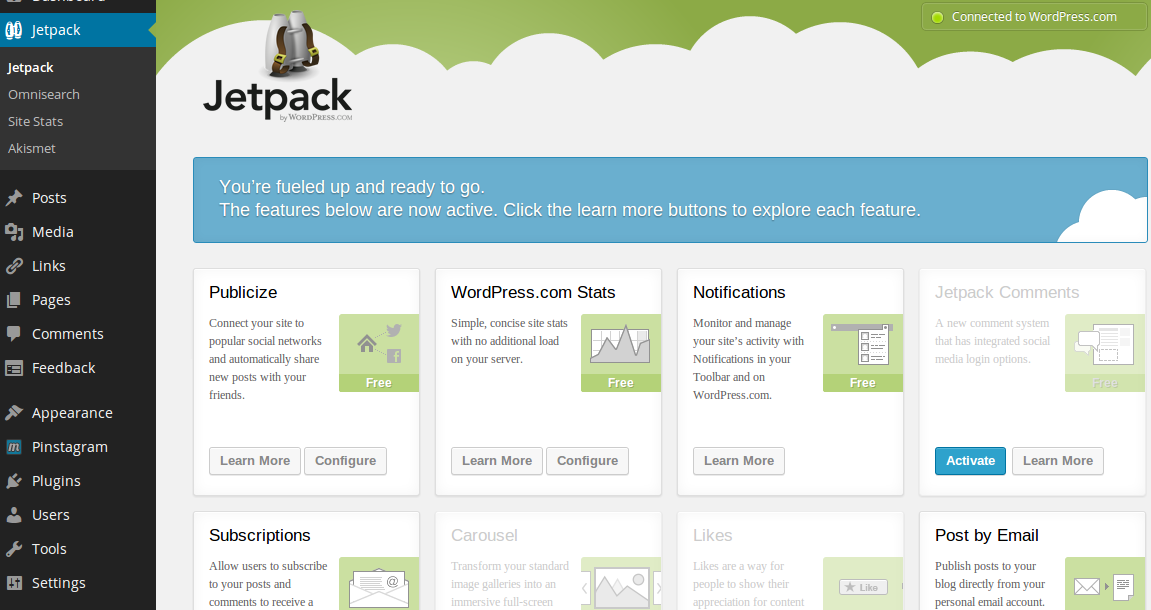Click the Jetpack Comments card title
1151x610 pixels.
point(1007,292)
